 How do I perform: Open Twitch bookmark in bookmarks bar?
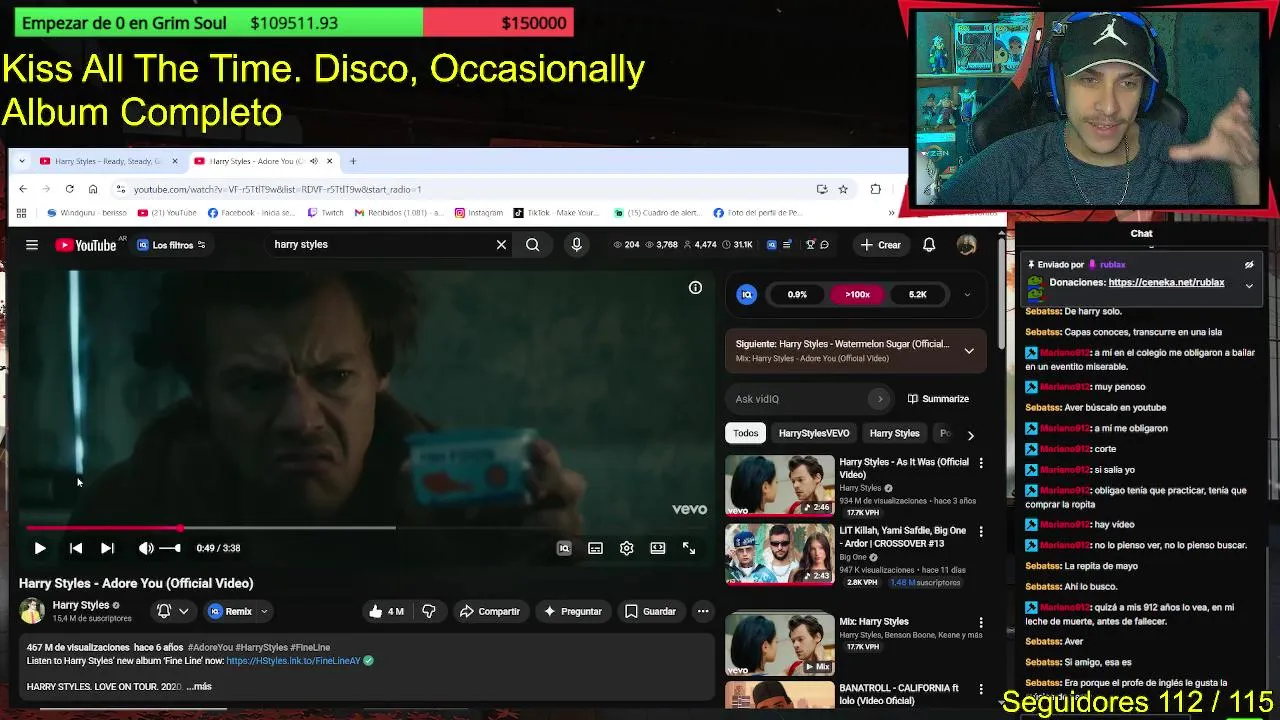[326, 213]
